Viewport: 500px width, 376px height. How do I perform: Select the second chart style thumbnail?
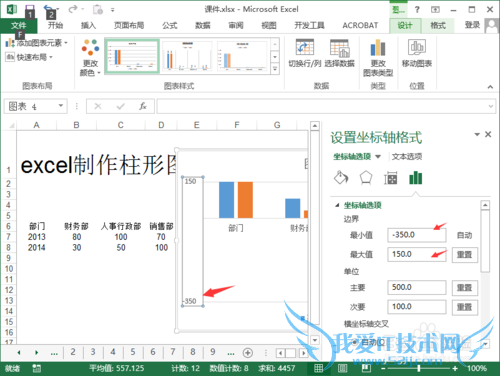[x=187, y=56]
